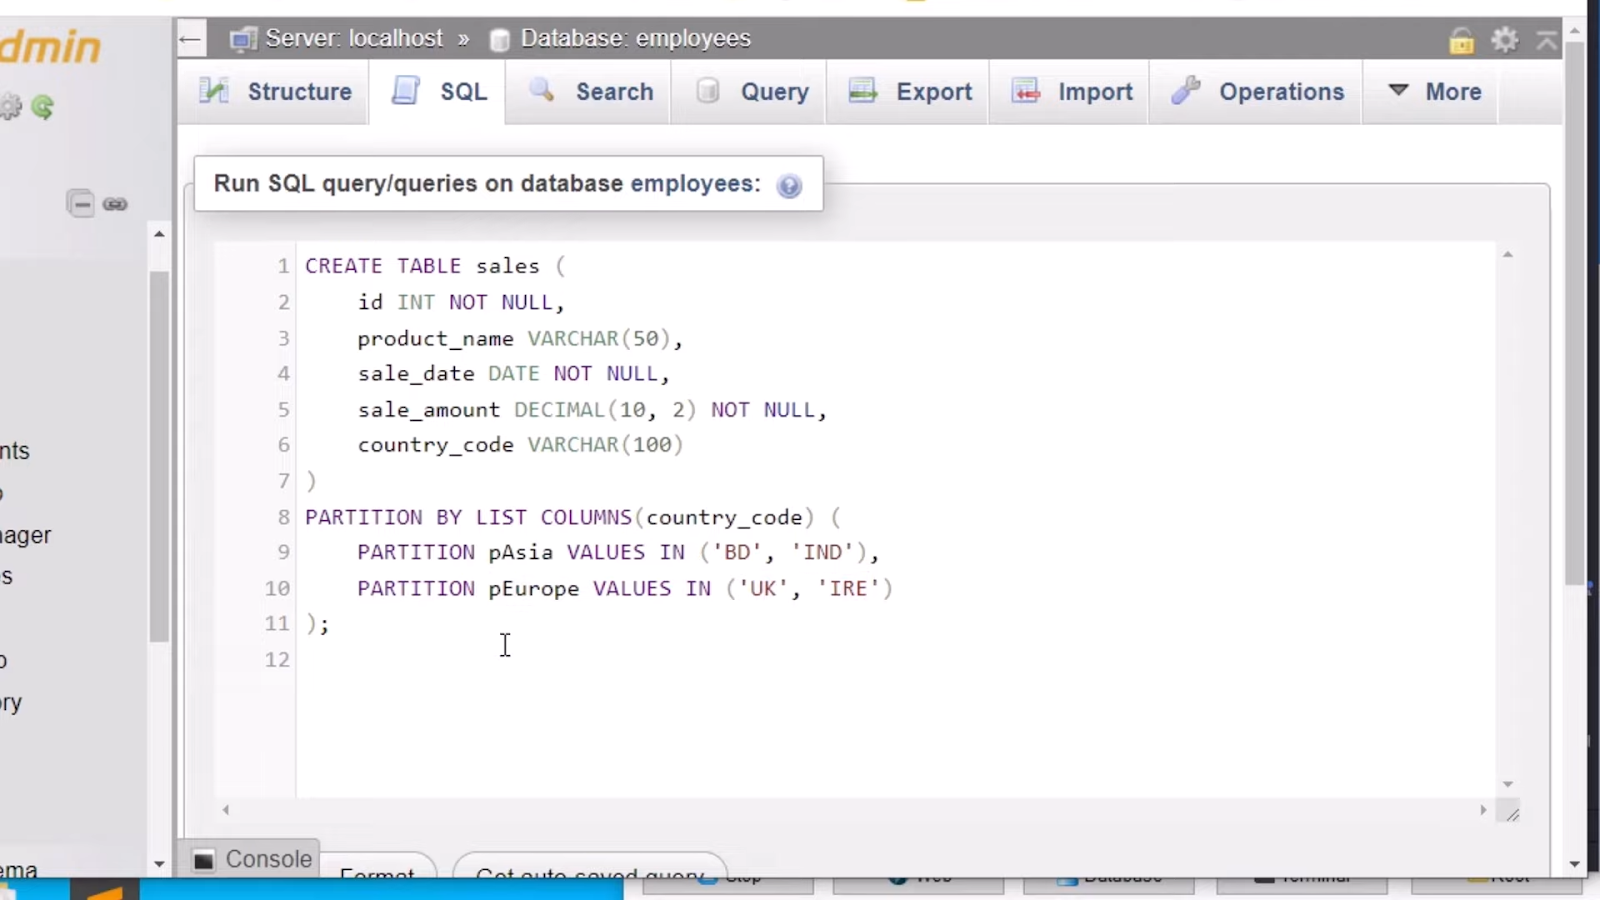Click the server icon in breadcrumb
This screenshot has width=1600, height=900.
tap(243, 40)
